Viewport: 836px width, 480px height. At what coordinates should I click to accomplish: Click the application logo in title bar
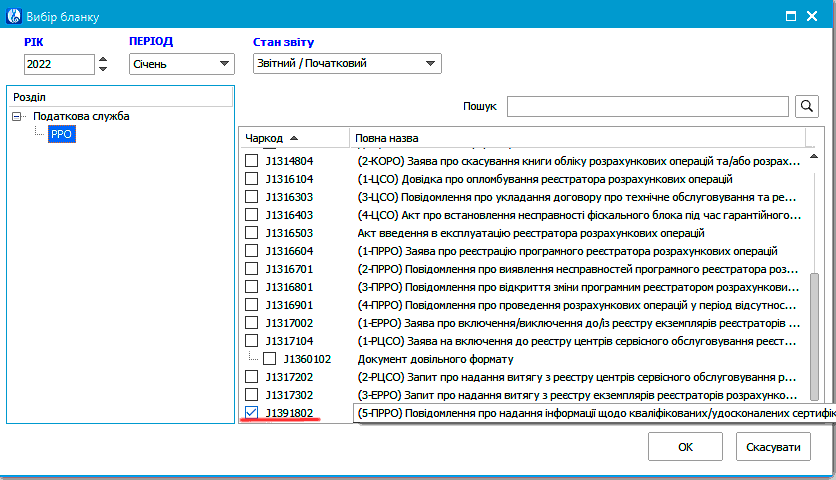click(x=13, y=16)
